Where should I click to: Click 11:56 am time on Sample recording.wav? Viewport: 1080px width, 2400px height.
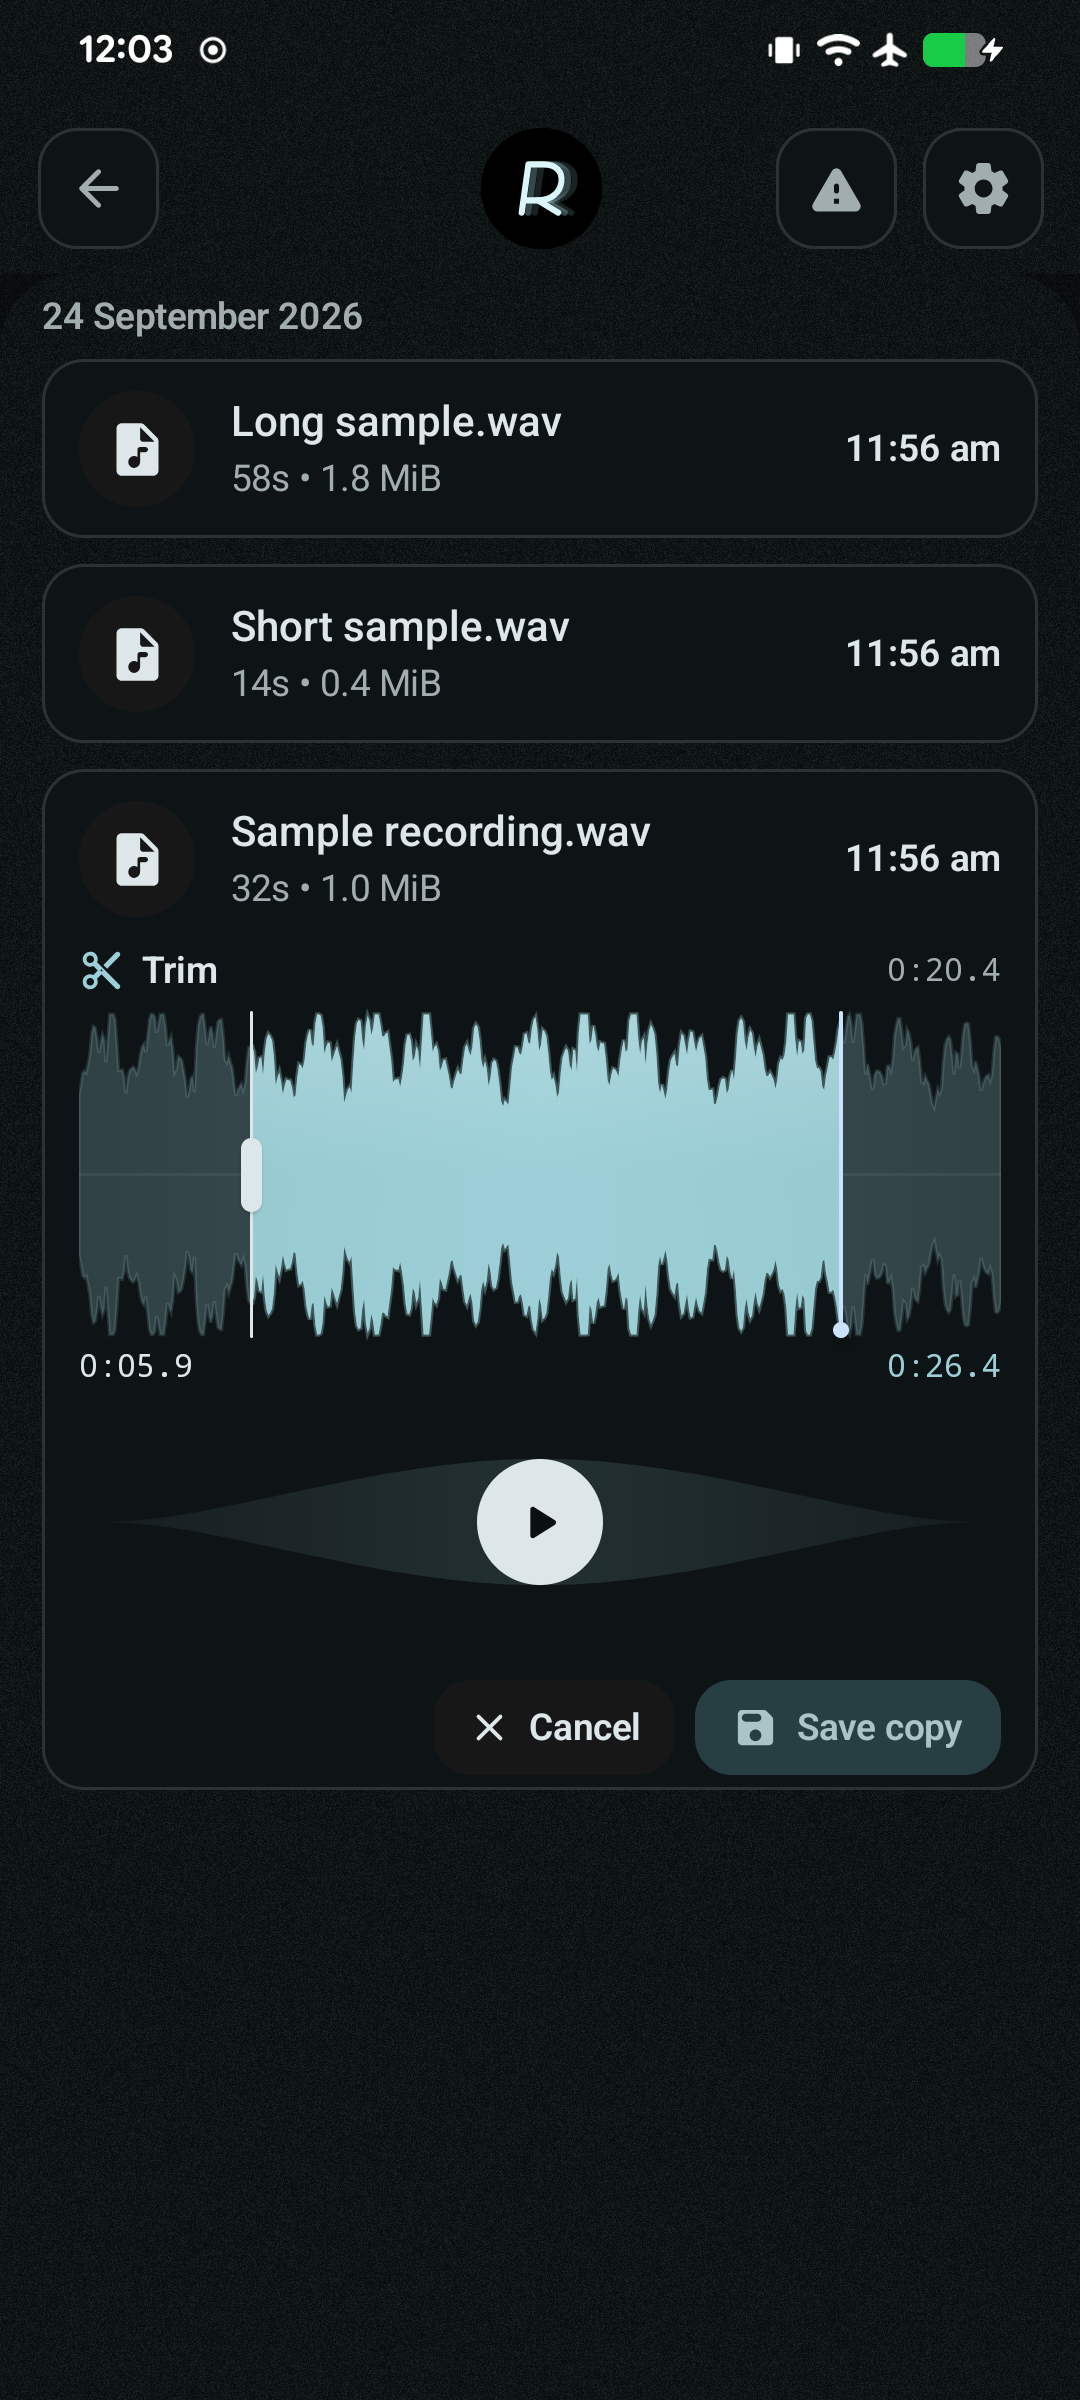tap(923, 859)
